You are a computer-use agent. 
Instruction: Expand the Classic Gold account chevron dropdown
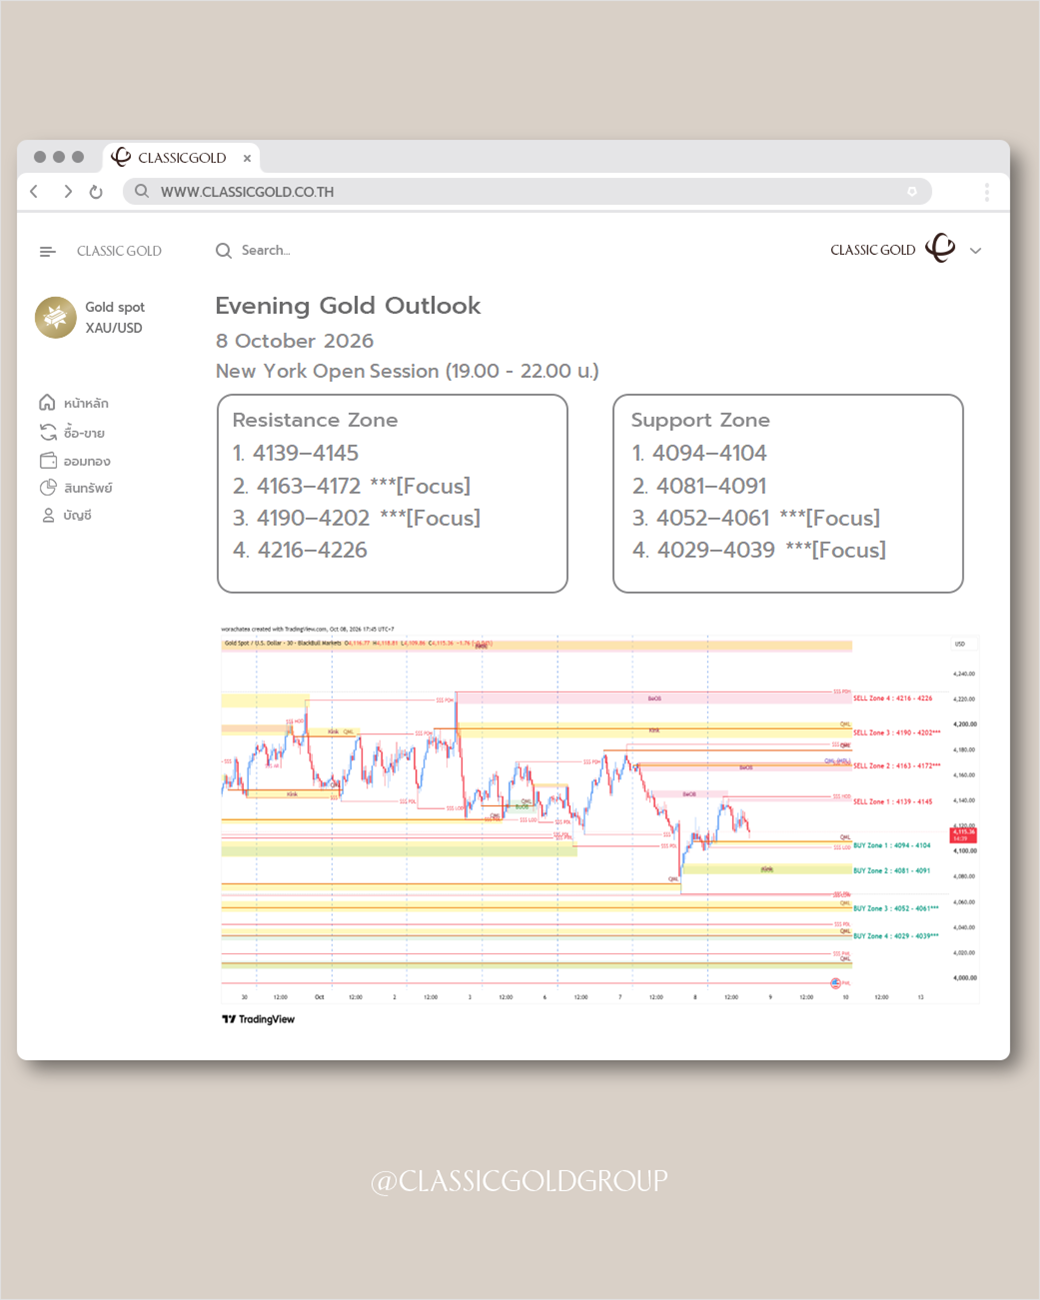pyautogui.click(x=976, y=251)
